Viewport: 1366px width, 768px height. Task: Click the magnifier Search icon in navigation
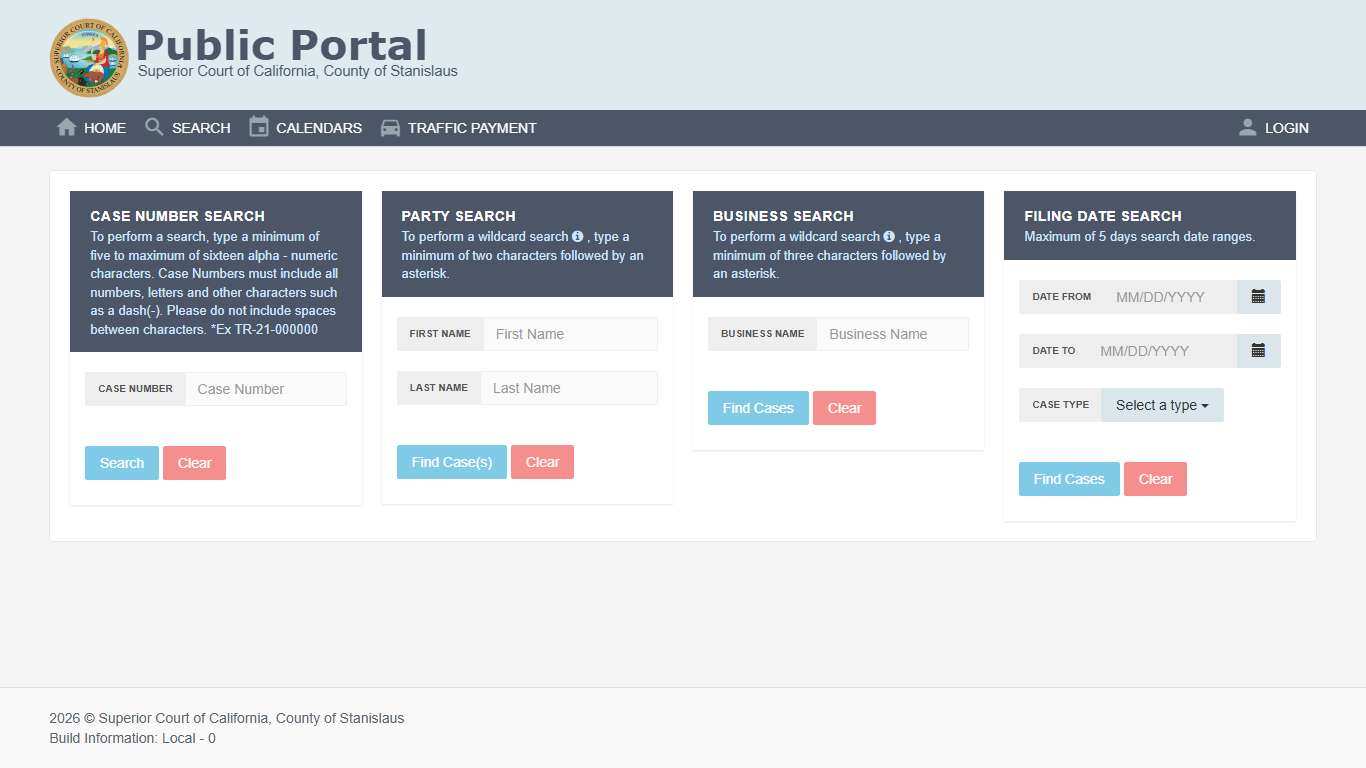coord(153,127)
